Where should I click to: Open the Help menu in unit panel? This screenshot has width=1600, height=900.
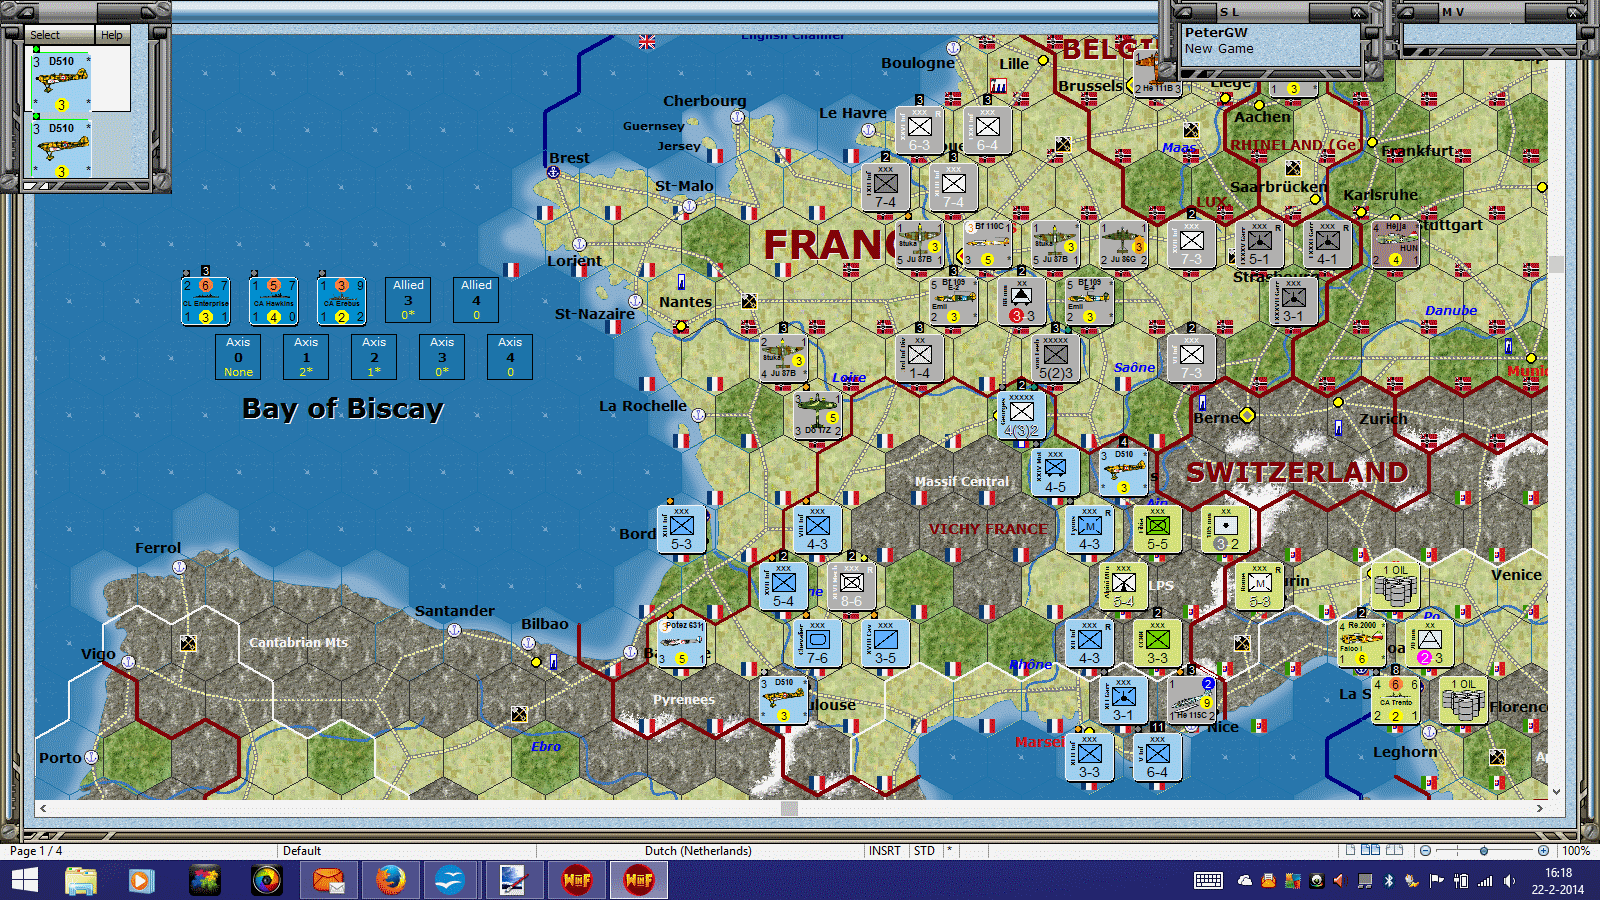coord(112,35)
